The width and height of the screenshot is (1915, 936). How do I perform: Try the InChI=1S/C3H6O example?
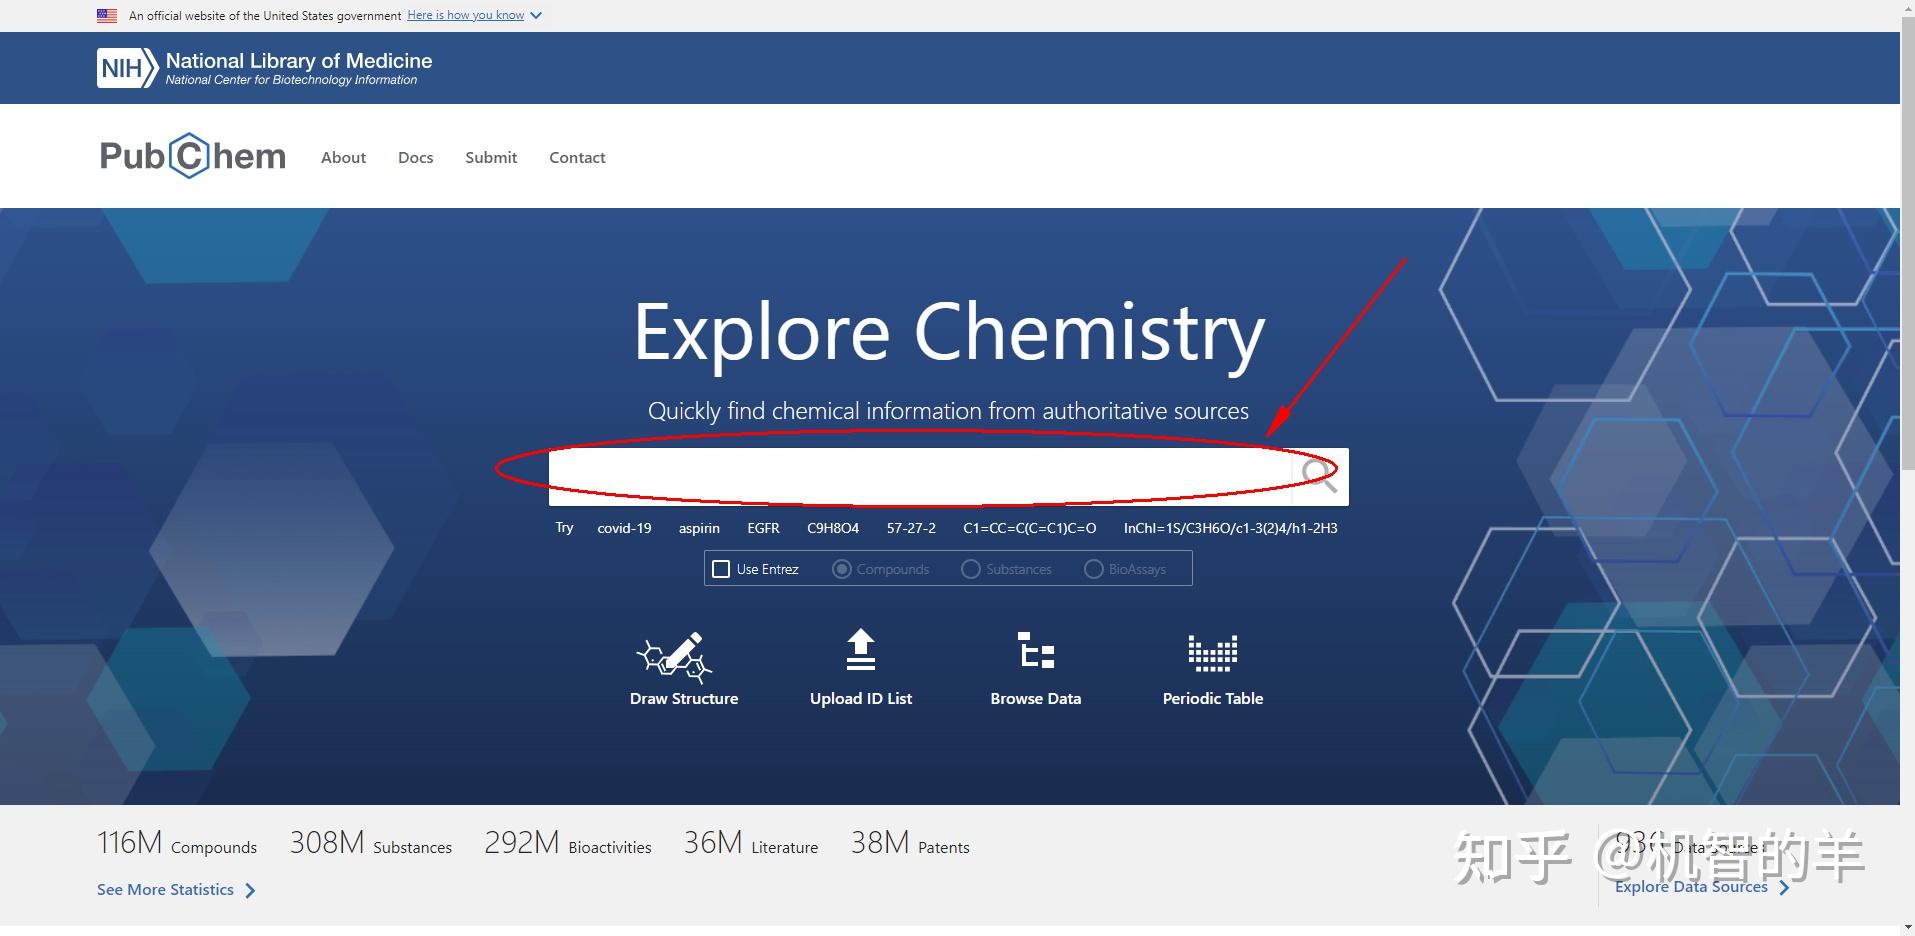click(x=1230, y=528)
